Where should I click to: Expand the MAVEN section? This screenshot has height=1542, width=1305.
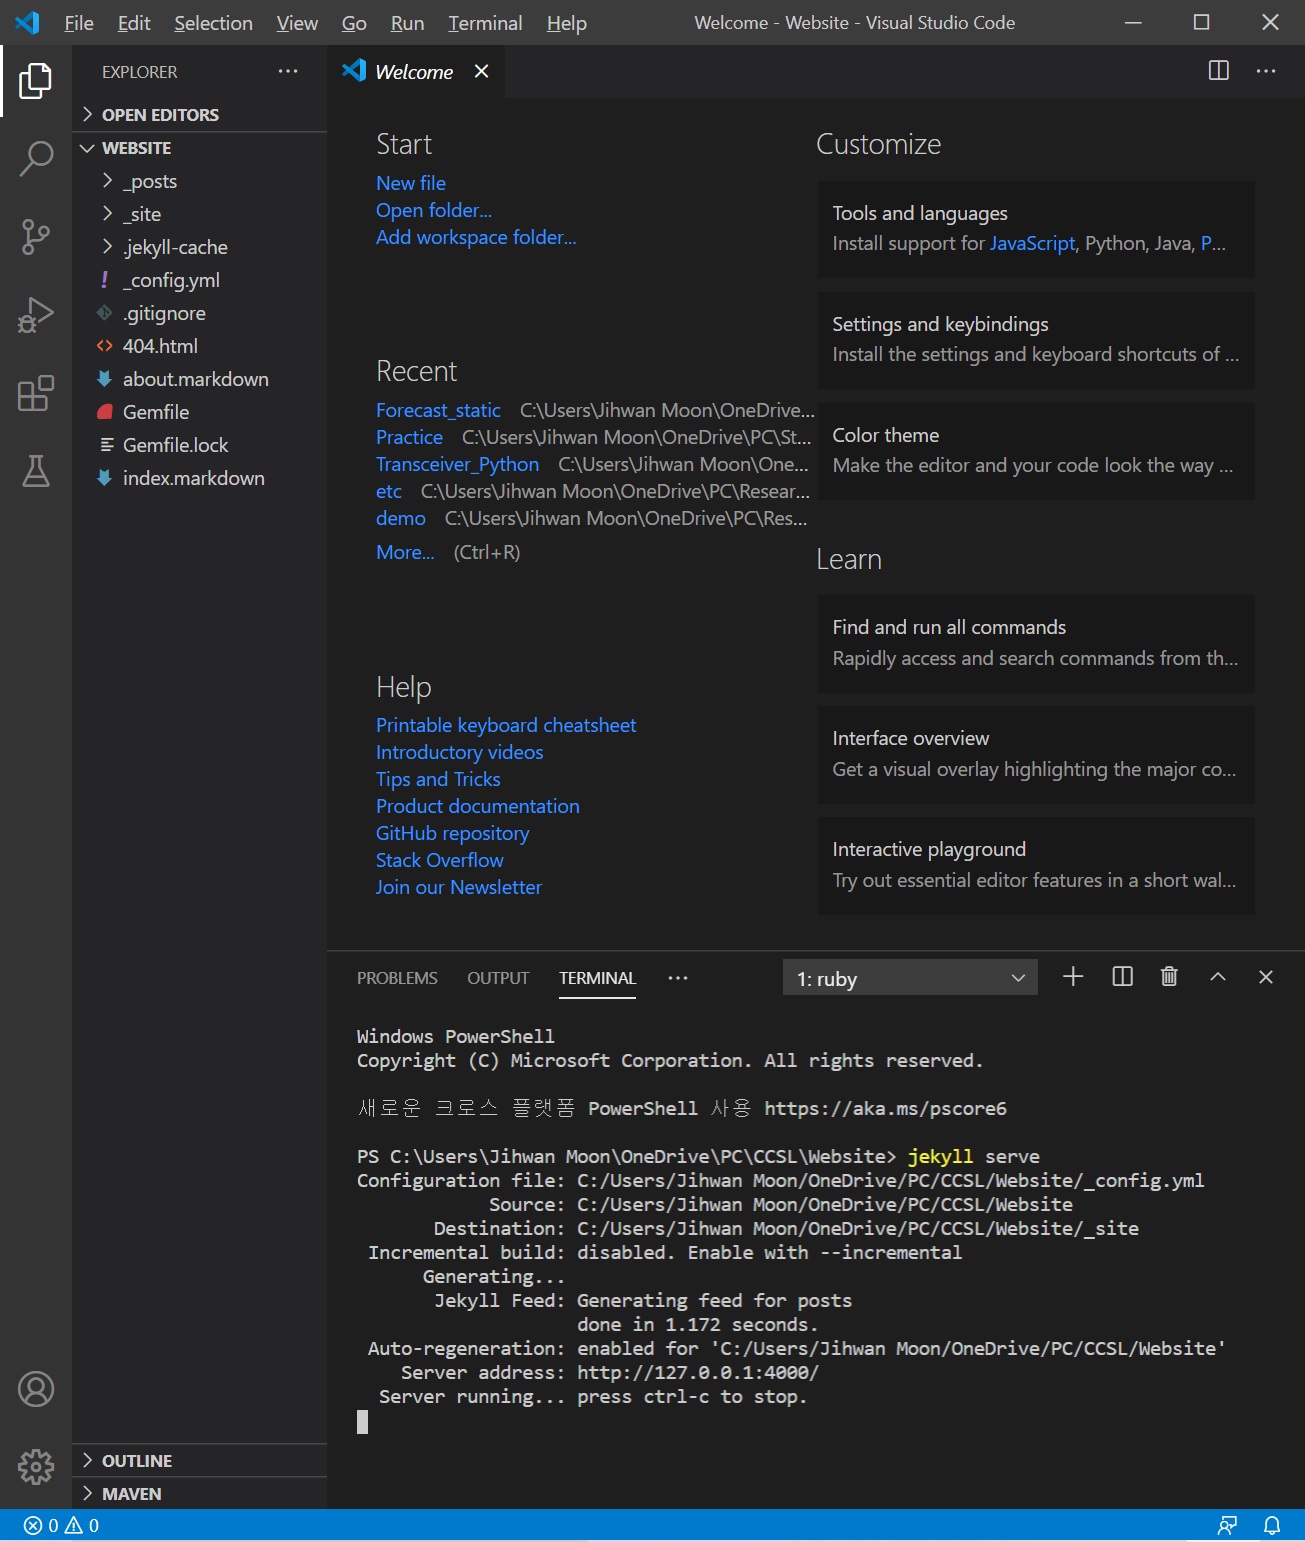coord(200,1494)
